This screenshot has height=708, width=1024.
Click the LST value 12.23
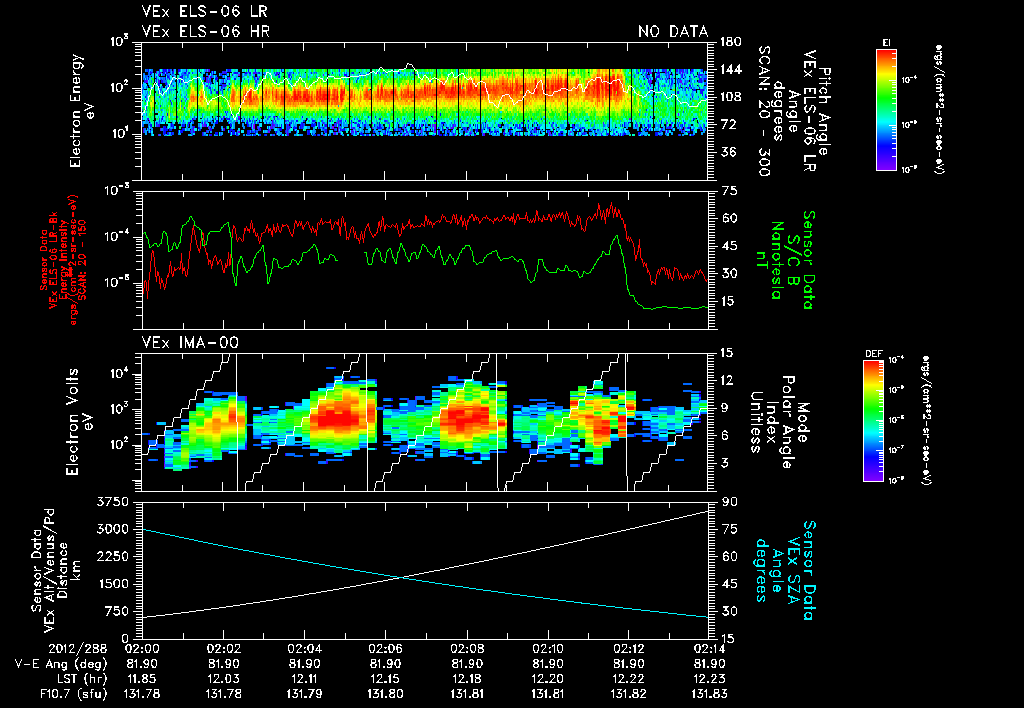(709, 679)
